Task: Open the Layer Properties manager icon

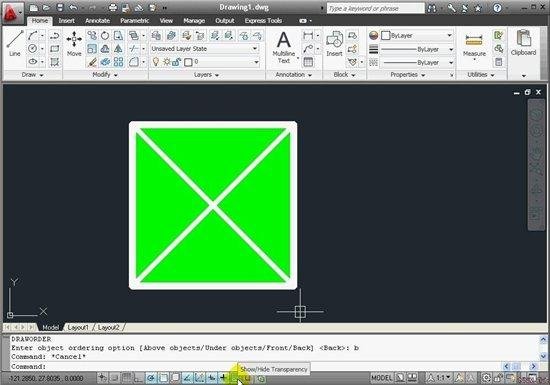Action: tap(156, 35)
